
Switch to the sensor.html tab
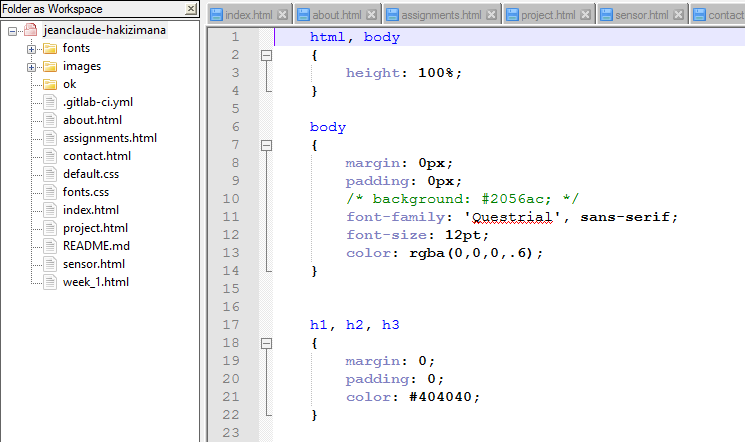pyautogui.click(x=642, y=15)
